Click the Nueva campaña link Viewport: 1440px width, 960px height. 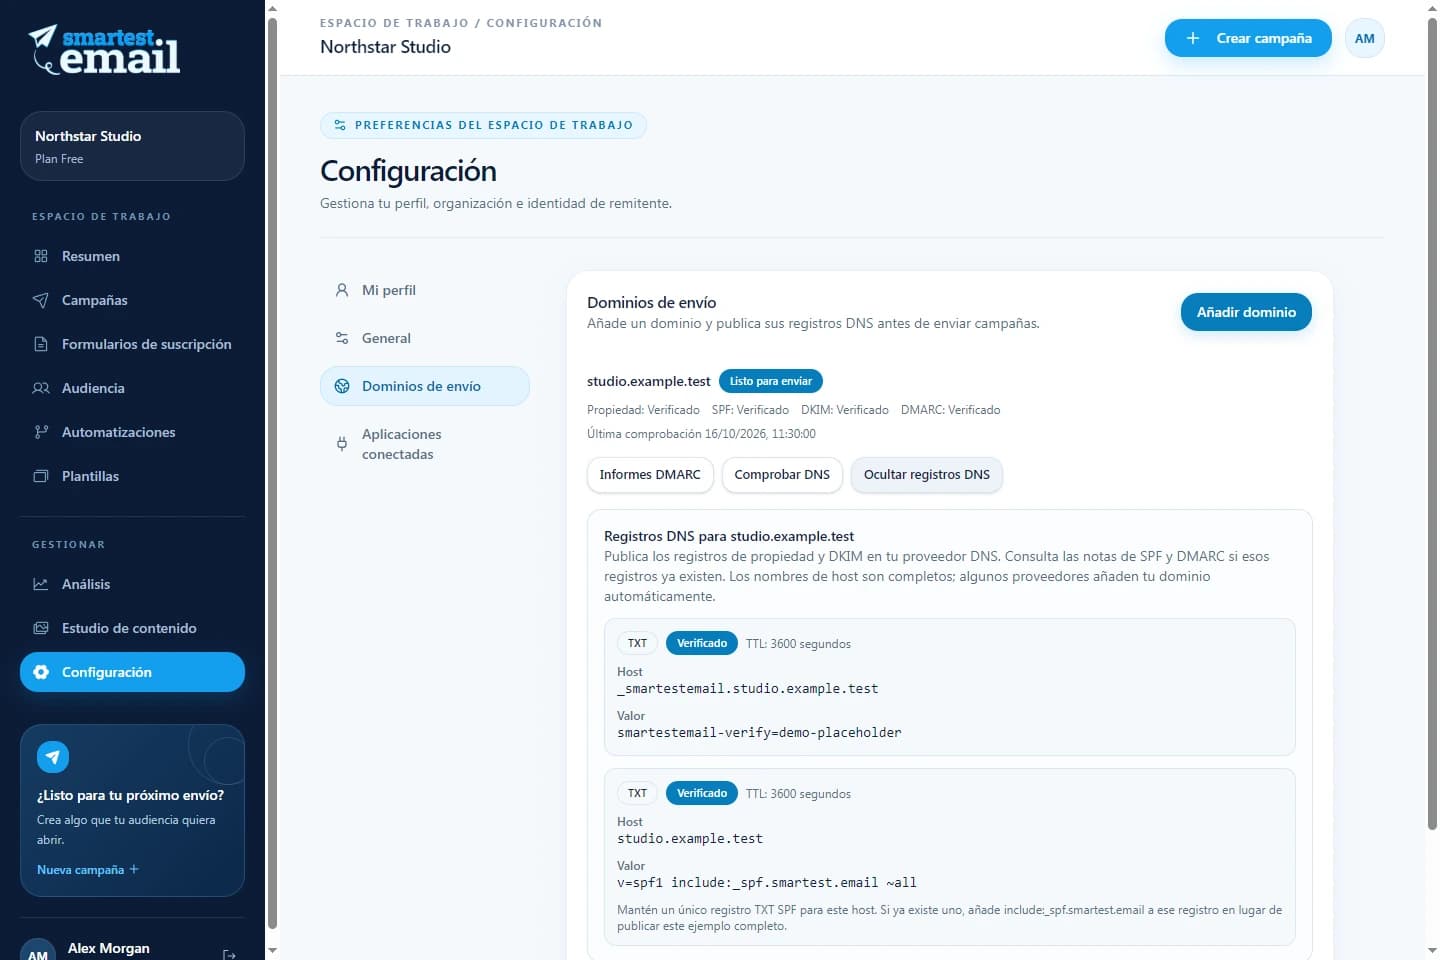(88, 870)
